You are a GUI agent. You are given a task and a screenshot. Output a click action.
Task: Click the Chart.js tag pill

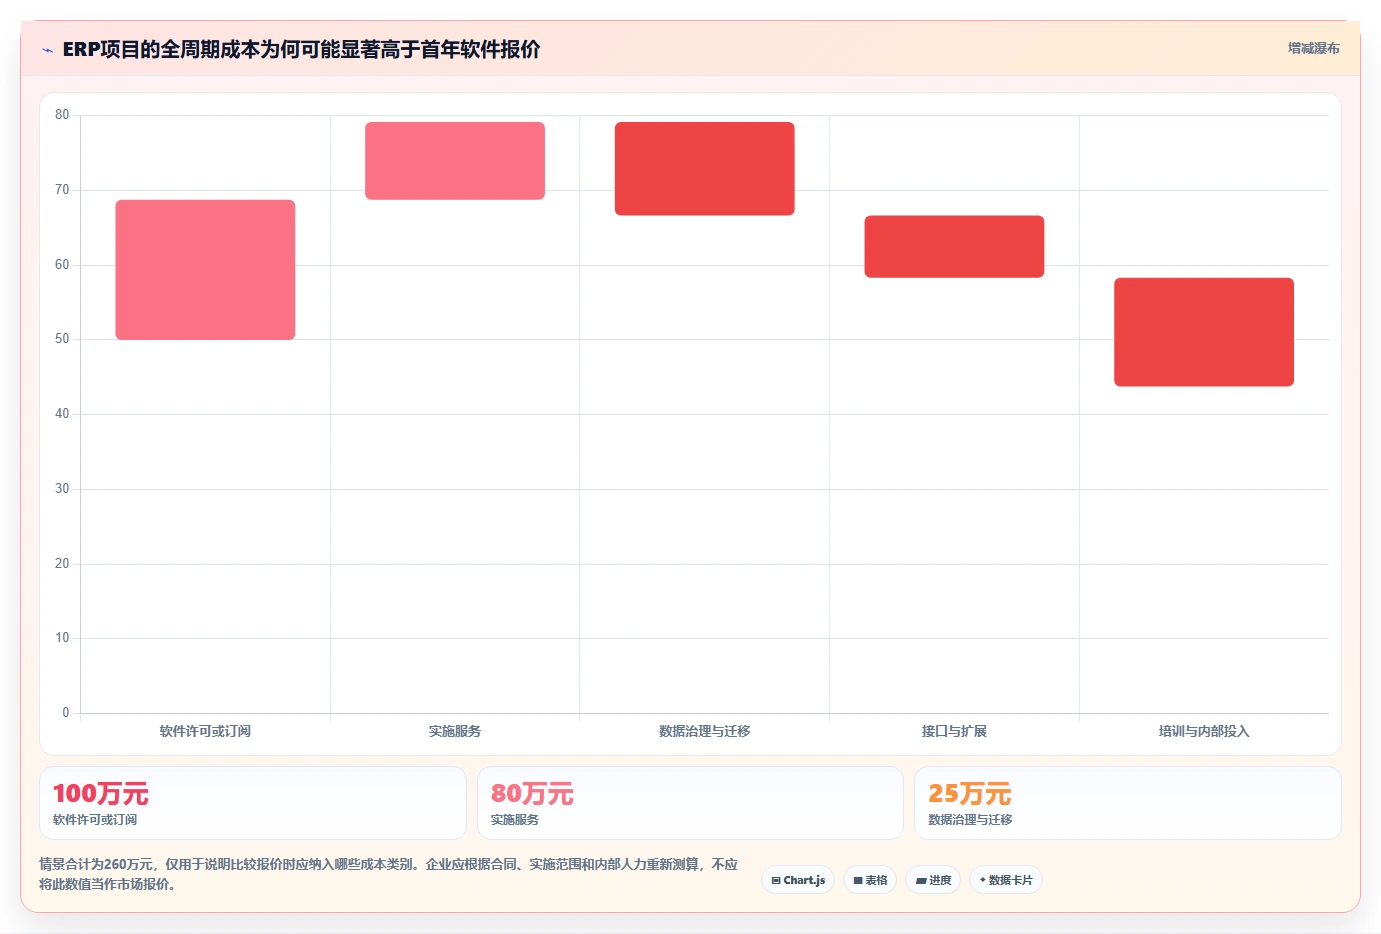[x=798, y=880]
